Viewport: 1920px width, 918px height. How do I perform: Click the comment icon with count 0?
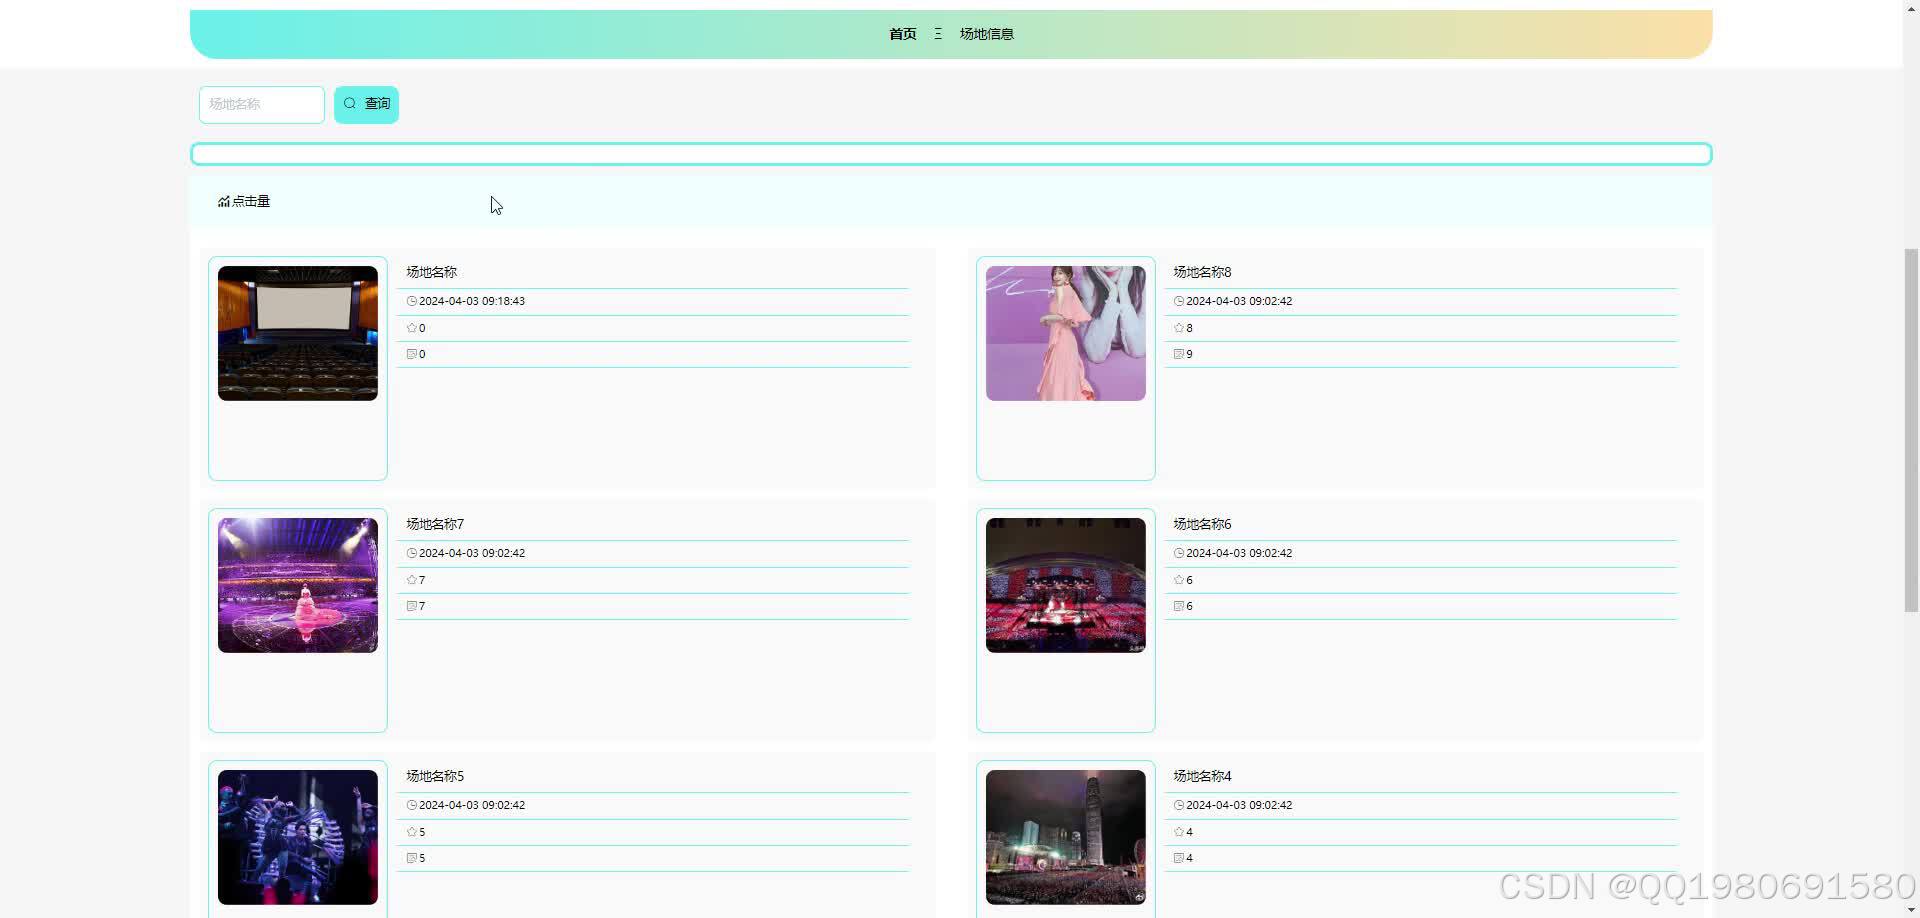coord(412,354)
